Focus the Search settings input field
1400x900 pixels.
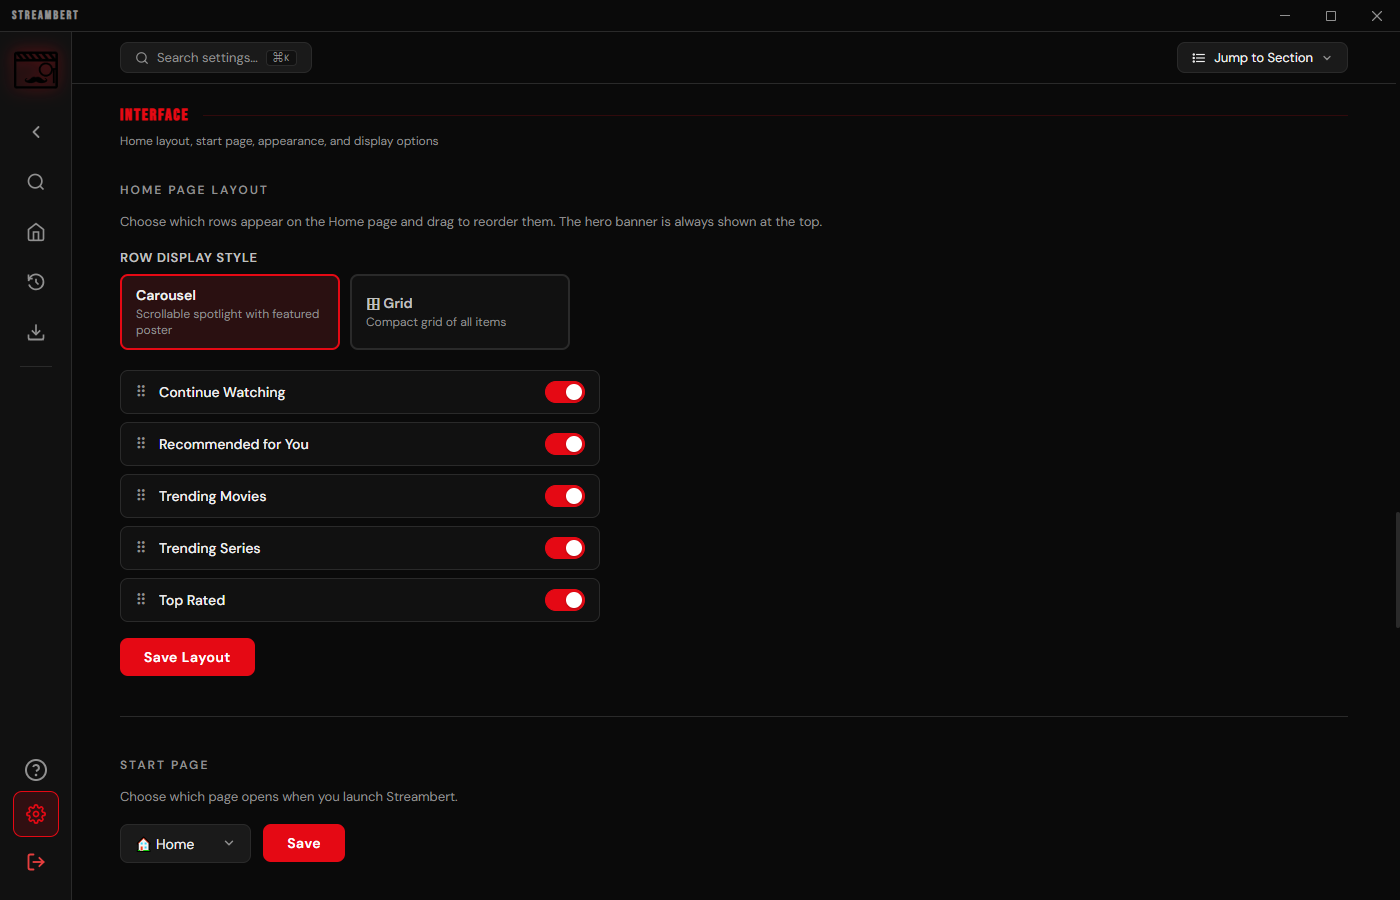(216, 58)
